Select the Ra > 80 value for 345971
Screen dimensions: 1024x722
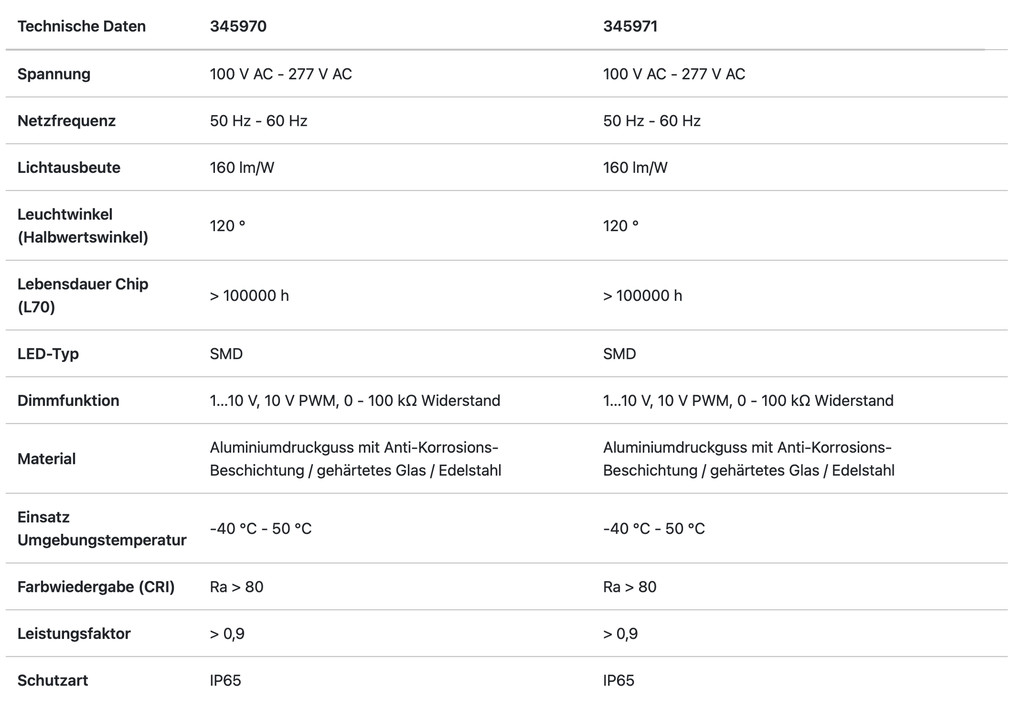pos(630,587)
